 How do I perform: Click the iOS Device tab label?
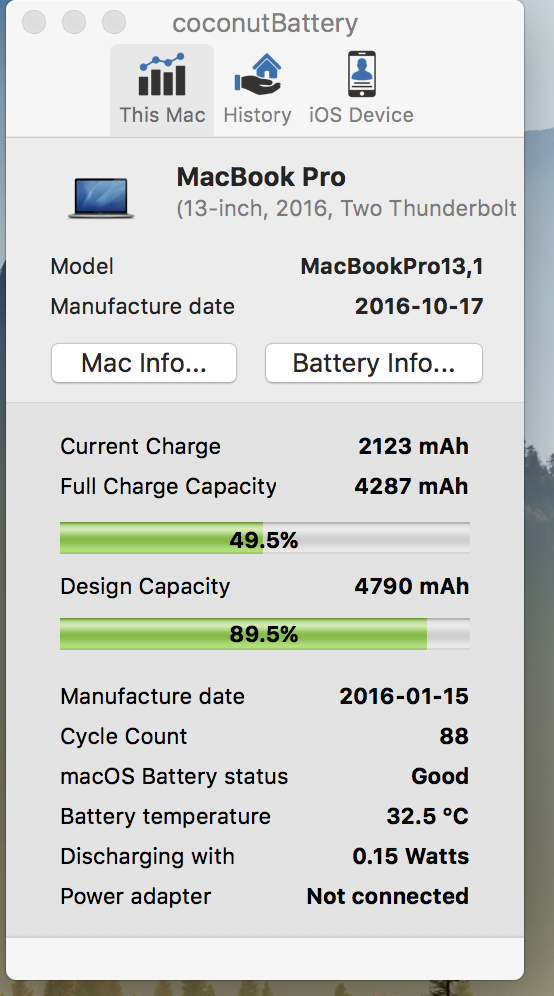361,115
